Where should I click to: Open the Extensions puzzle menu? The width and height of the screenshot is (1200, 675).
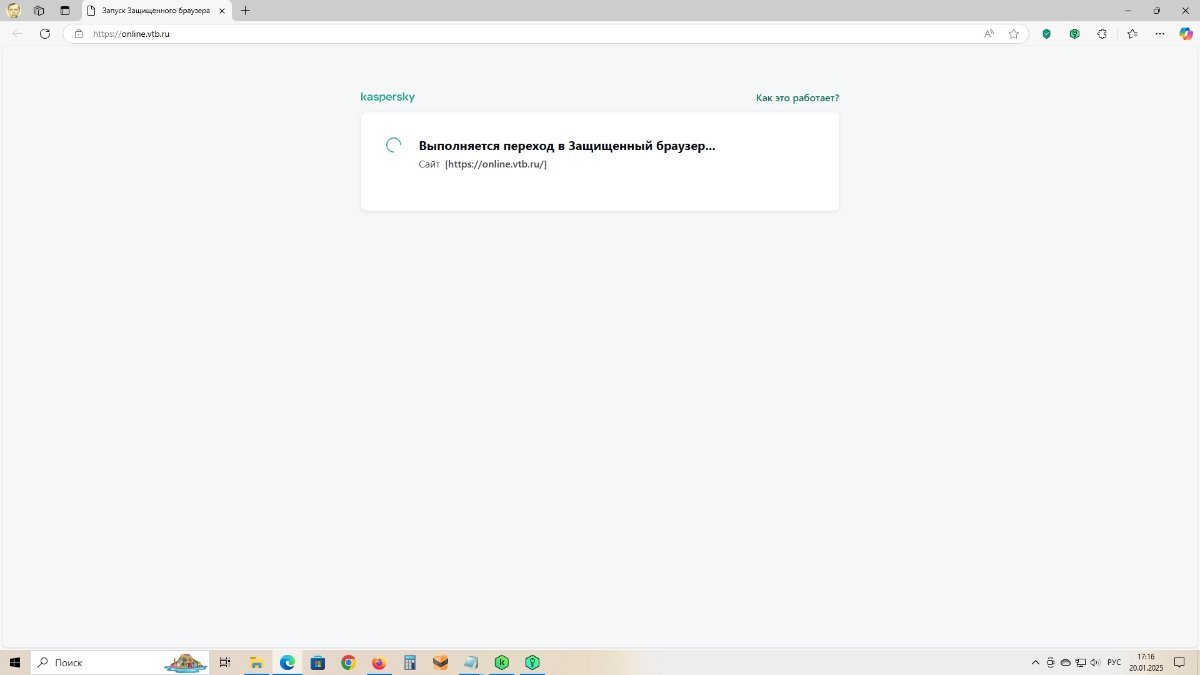(1102, 34)
